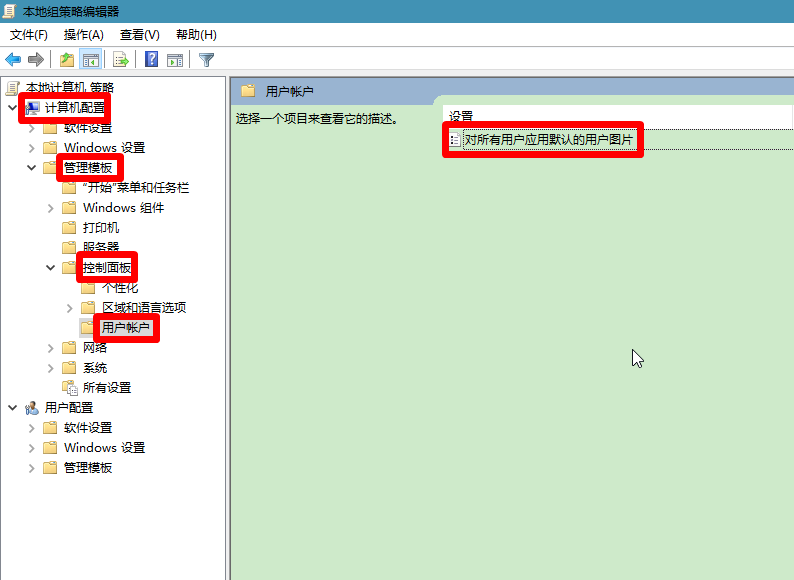Collapse the 控制面板 node
Viewport: 794px width, 580px height.
51,268
